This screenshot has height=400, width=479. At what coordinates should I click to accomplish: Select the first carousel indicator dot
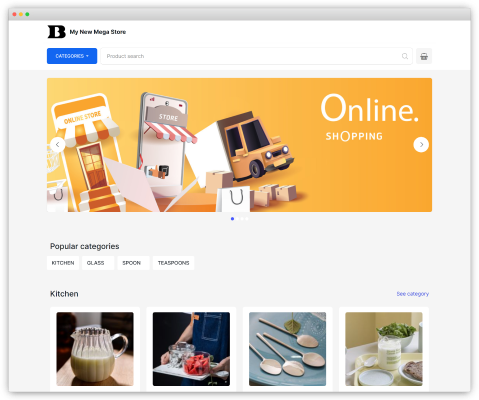[232, 219]
